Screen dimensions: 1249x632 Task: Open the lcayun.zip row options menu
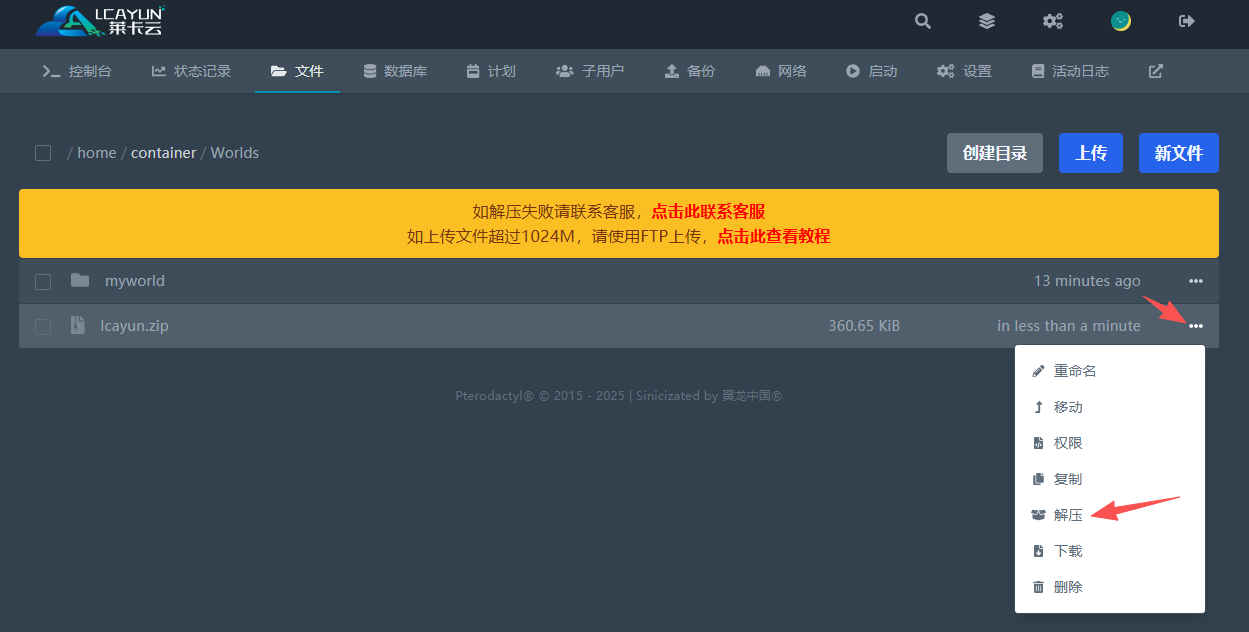(1196, 326)
